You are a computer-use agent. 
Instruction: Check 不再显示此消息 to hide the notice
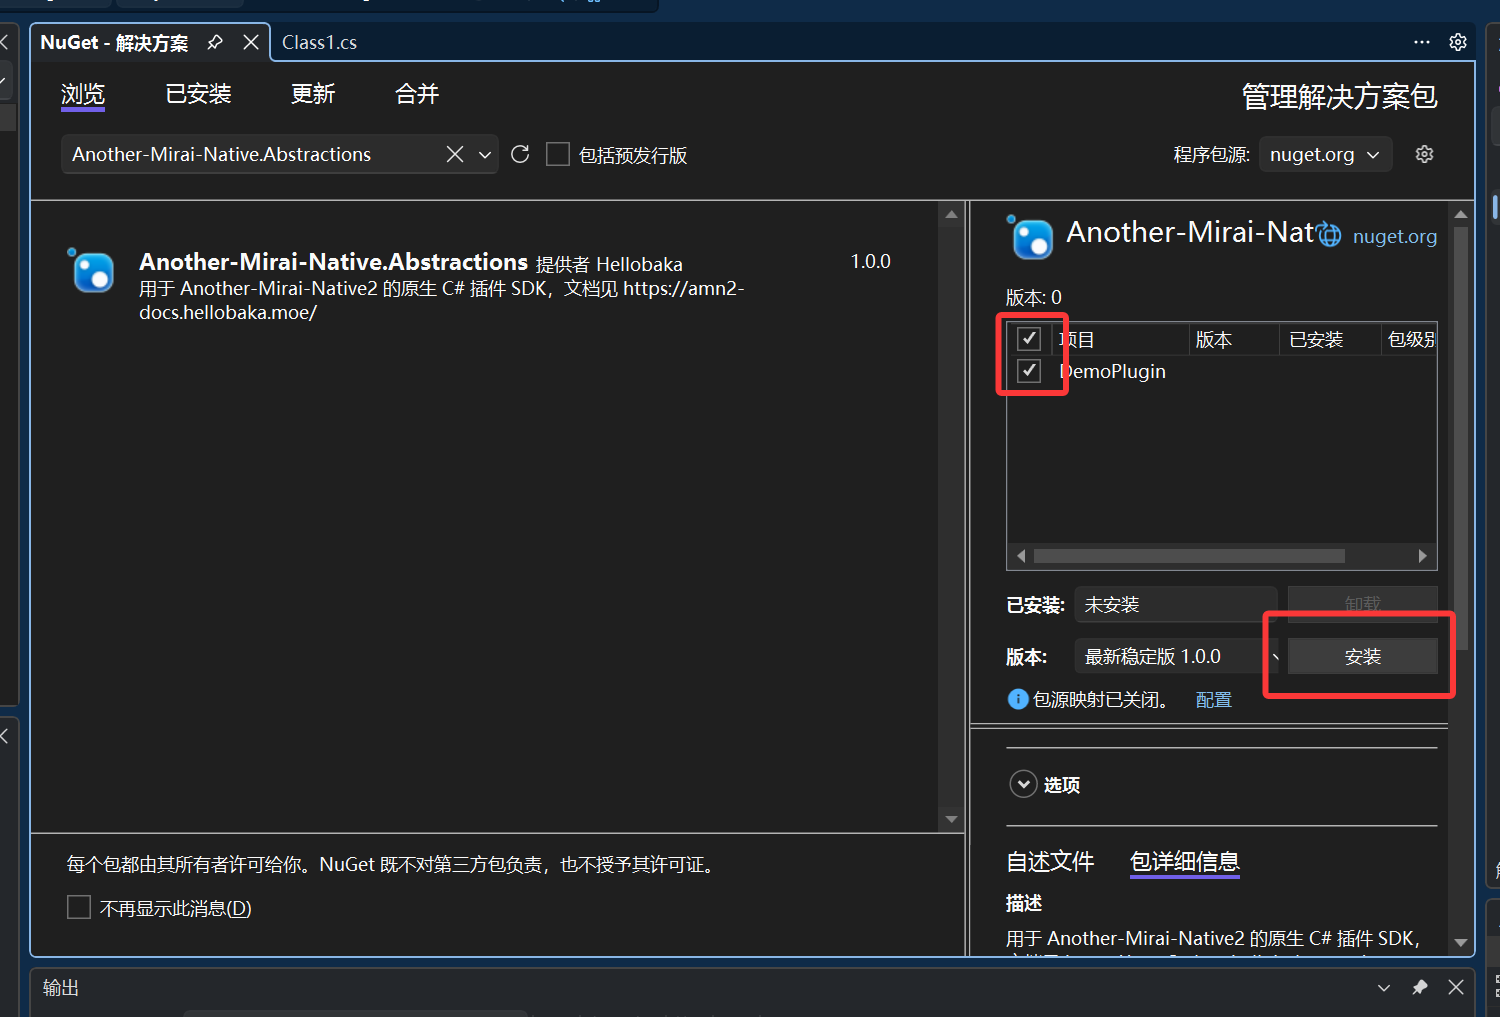click(79, 907)
